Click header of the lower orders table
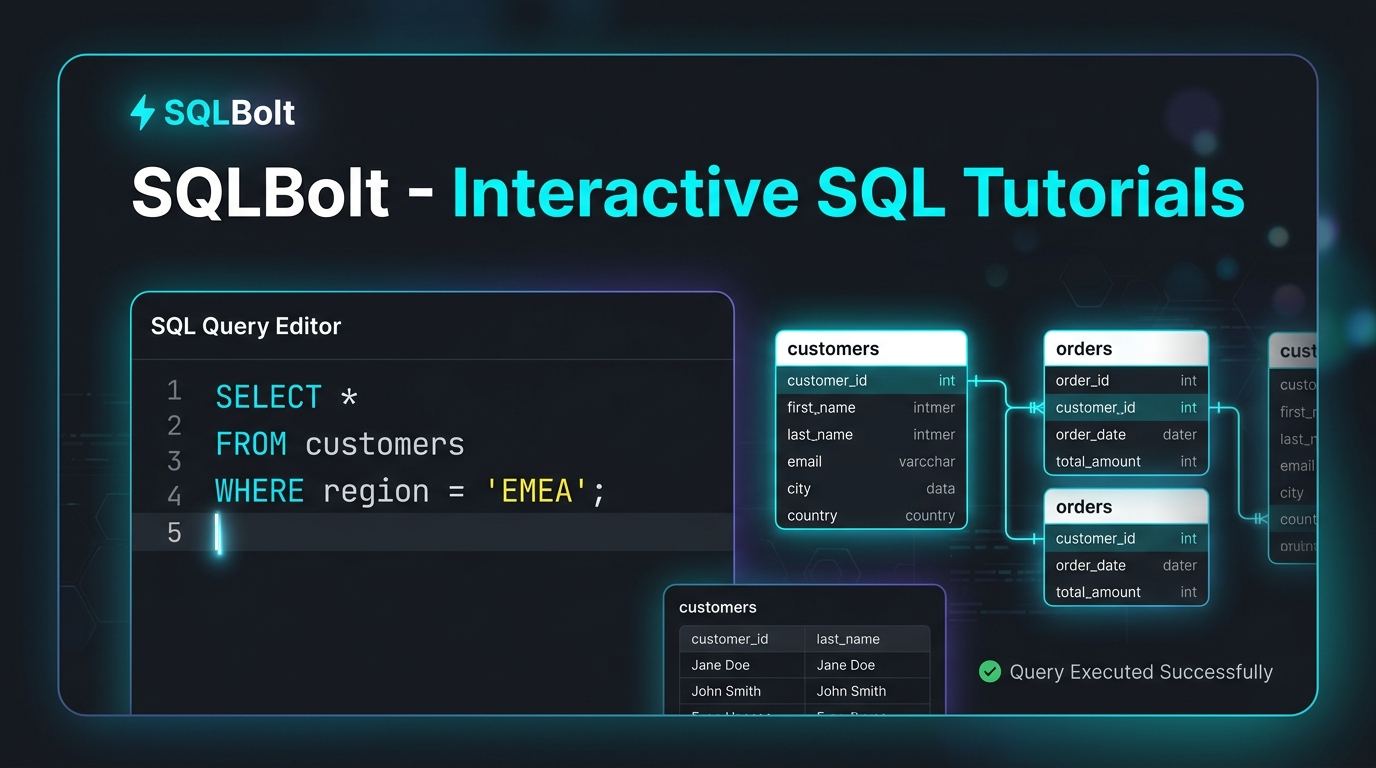The image size is (1376, 768). pos(1126,507)
